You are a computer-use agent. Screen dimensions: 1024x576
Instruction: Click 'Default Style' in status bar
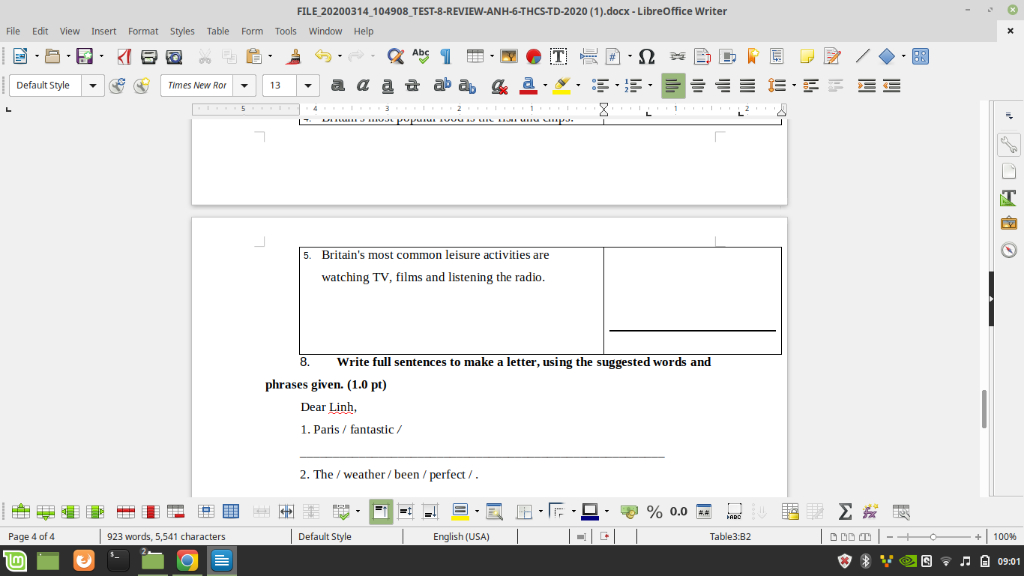click(x=325, y=537)
